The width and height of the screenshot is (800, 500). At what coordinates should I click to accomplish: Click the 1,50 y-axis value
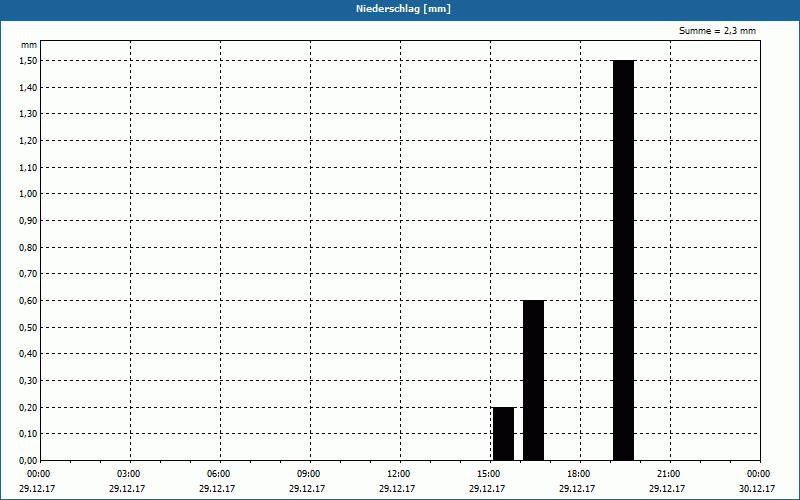click(28, 60)
